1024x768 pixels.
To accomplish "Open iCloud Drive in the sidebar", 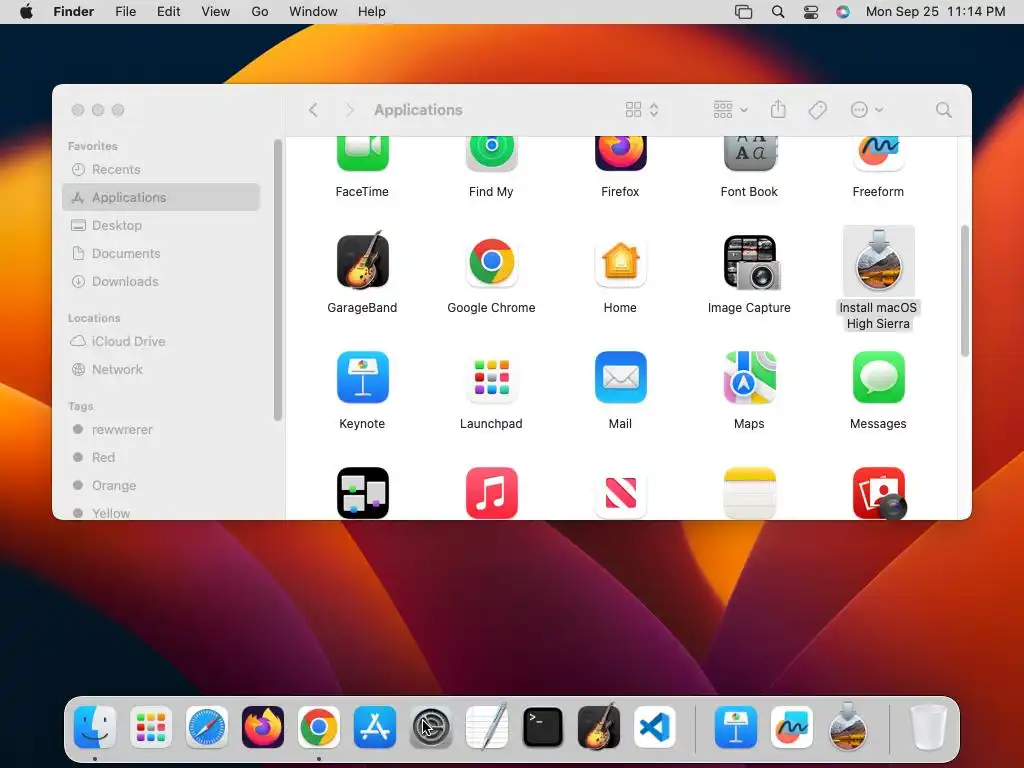I will 161,341.
